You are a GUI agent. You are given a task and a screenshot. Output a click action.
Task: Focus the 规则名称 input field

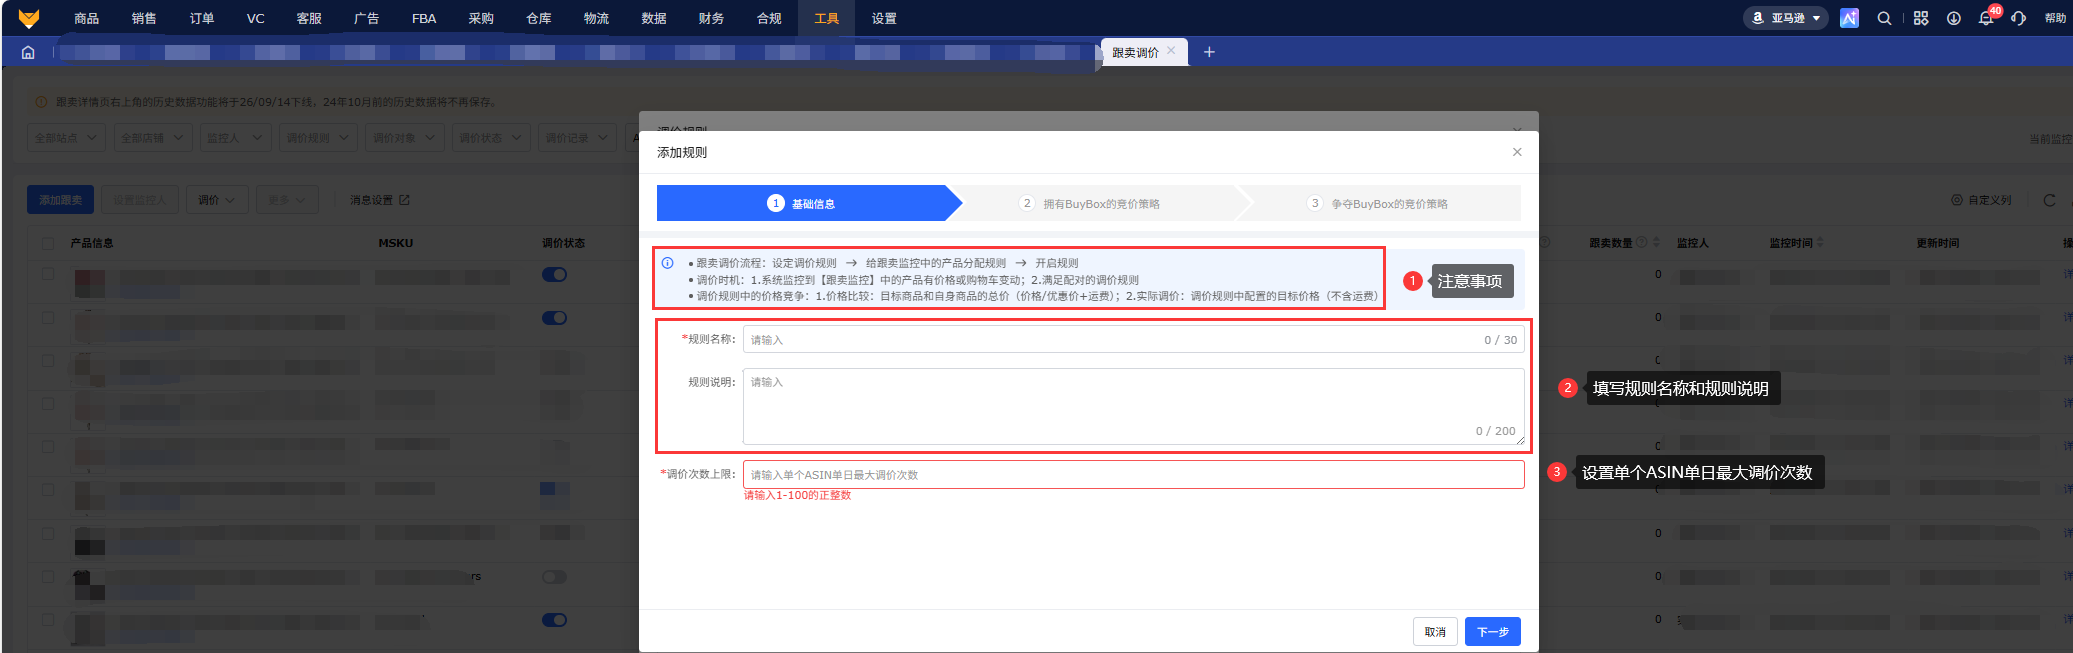click(x=1134, y=340)
